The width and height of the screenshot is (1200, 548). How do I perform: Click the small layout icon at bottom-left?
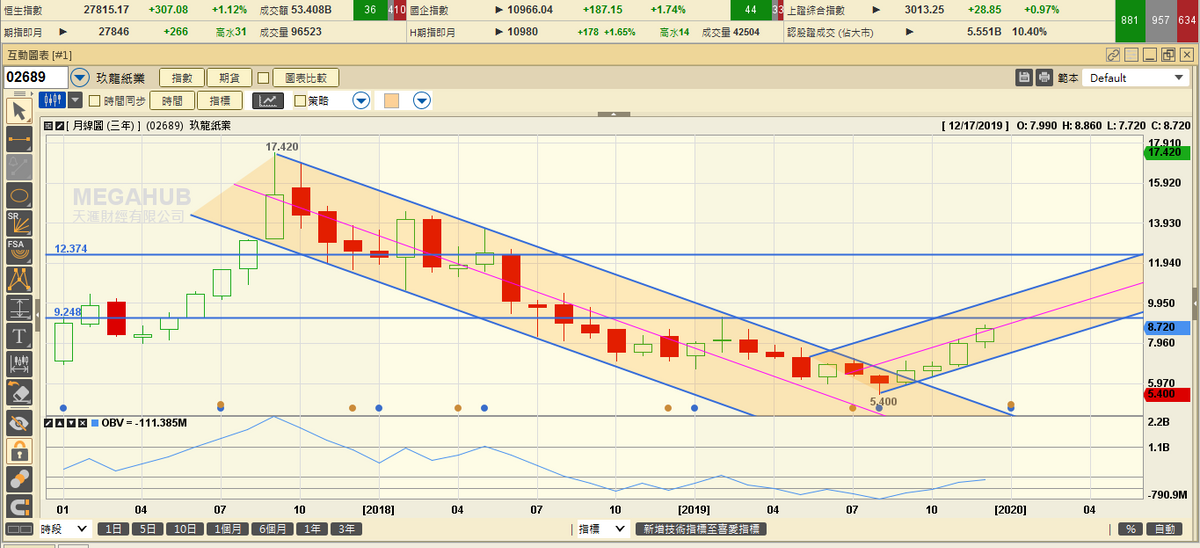point(17,529)
